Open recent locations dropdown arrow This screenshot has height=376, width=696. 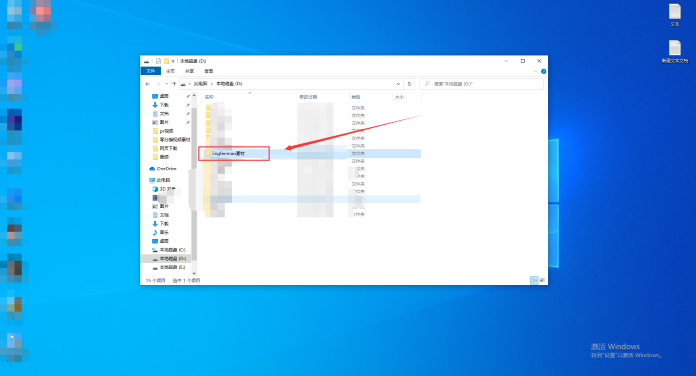pyautogui.click(x=166, y=84)
